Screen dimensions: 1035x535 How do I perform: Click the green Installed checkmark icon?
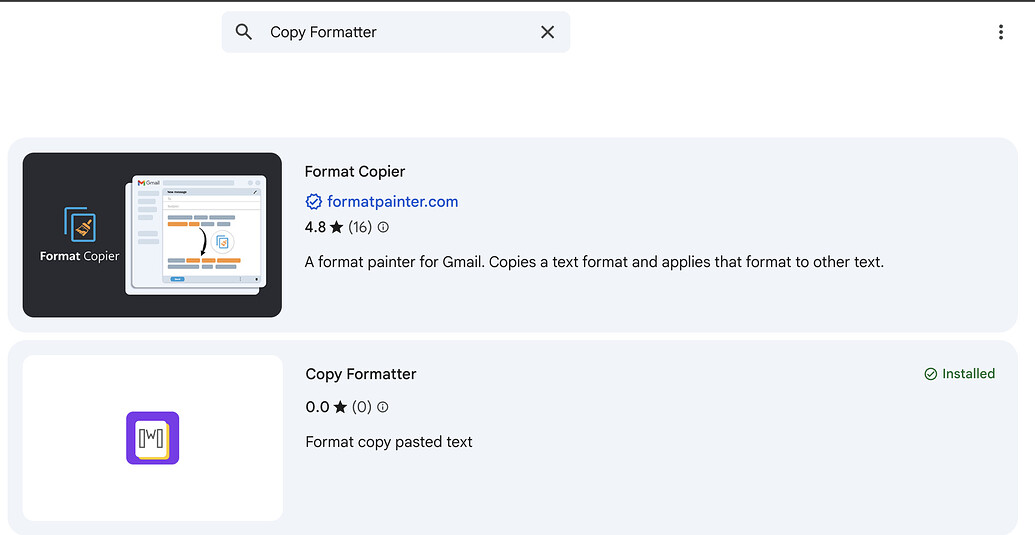click(x=931, y=374)
